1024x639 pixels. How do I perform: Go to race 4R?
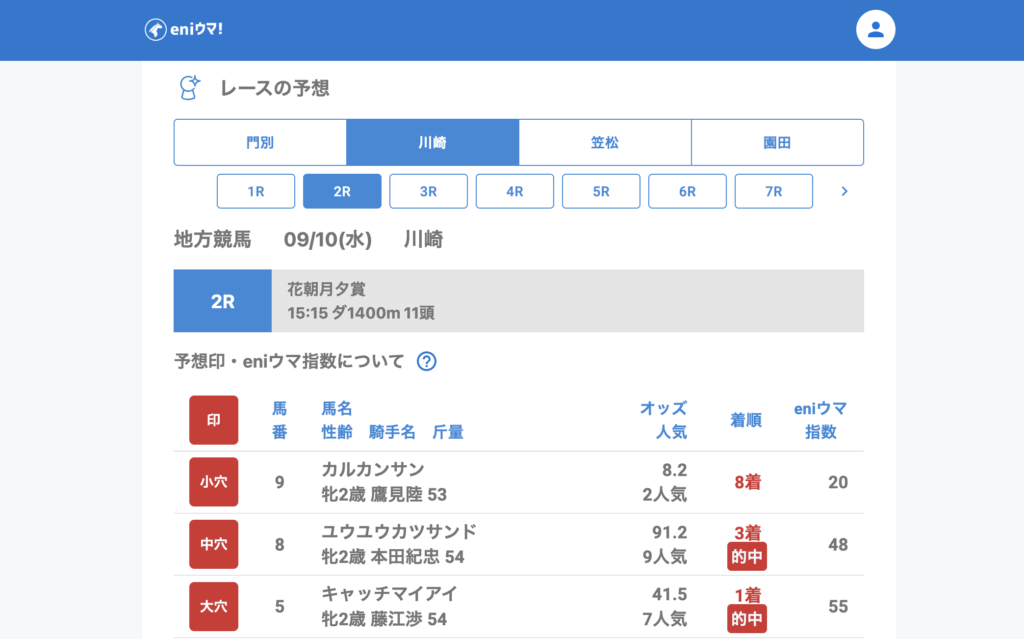[514, 191]
